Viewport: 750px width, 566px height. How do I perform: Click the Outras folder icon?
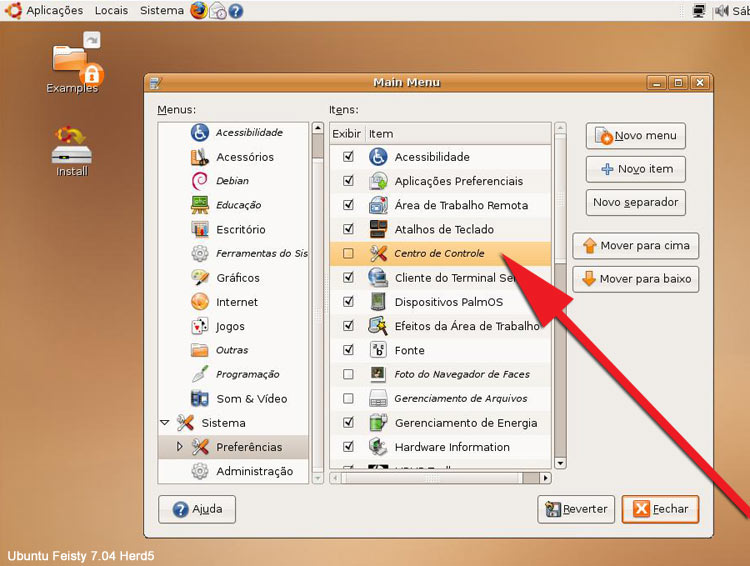coord(199,350)
